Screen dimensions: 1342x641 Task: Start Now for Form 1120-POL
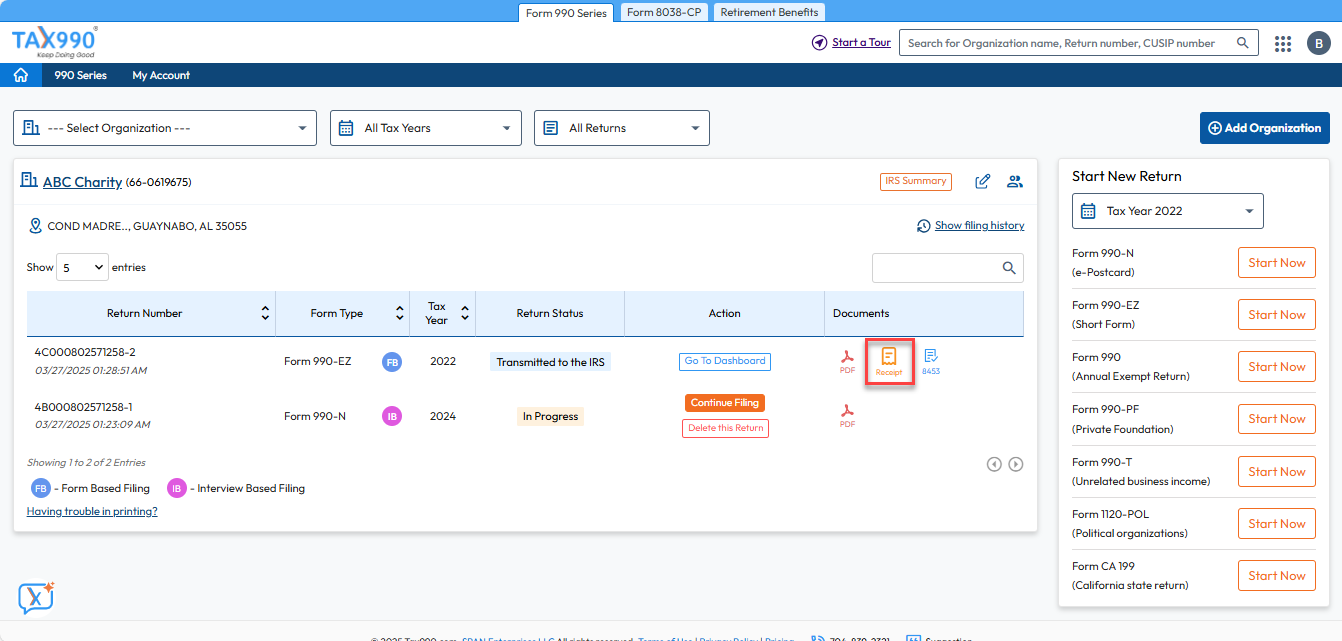point(1277,524)
